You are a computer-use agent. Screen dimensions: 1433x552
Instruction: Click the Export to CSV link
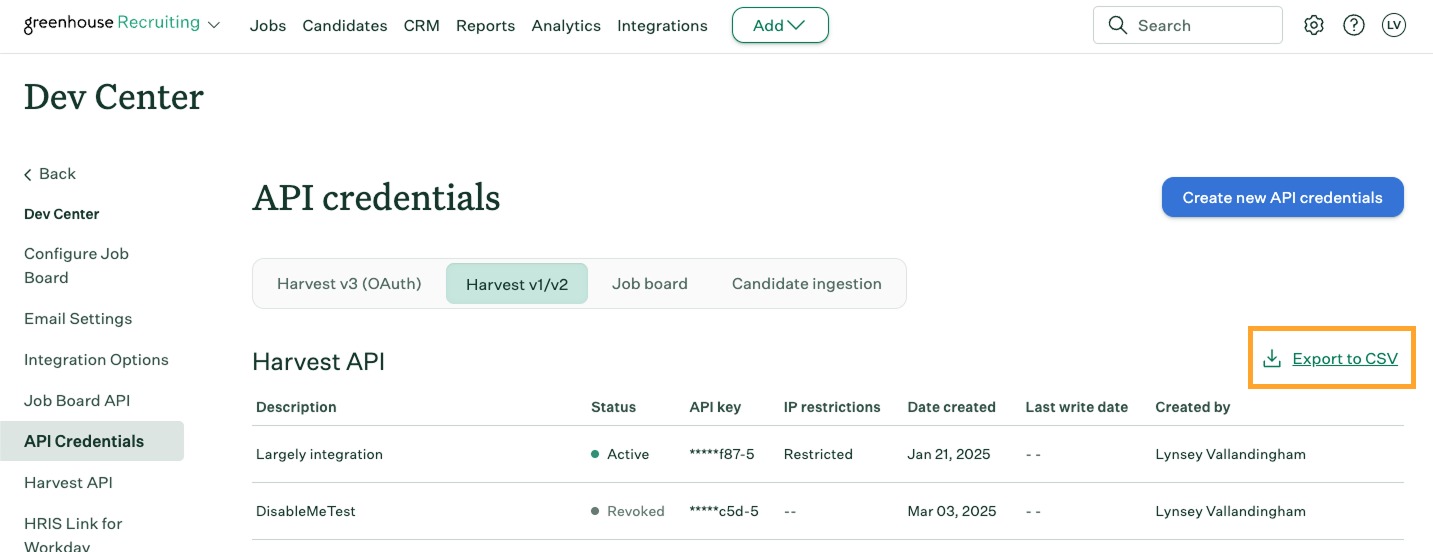tap(1345, 359)
